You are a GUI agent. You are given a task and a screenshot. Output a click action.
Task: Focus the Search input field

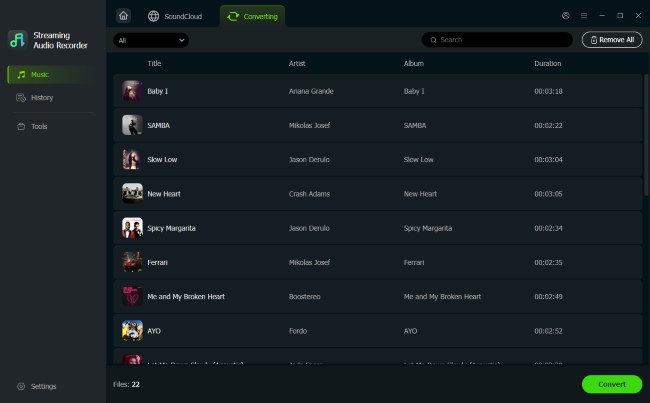coord(497,40)
